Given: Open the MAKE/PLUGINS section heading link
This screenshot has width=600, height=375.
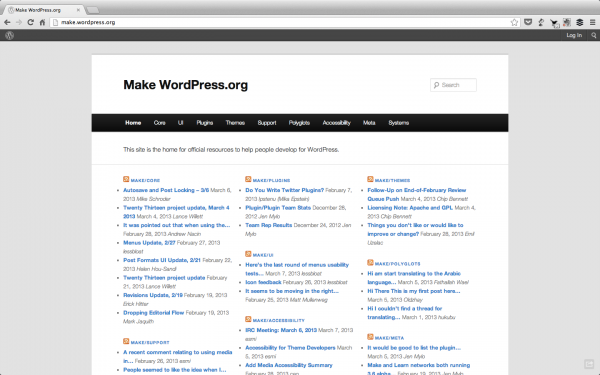Looking at the screenshot, I should (x=271, y=180).
